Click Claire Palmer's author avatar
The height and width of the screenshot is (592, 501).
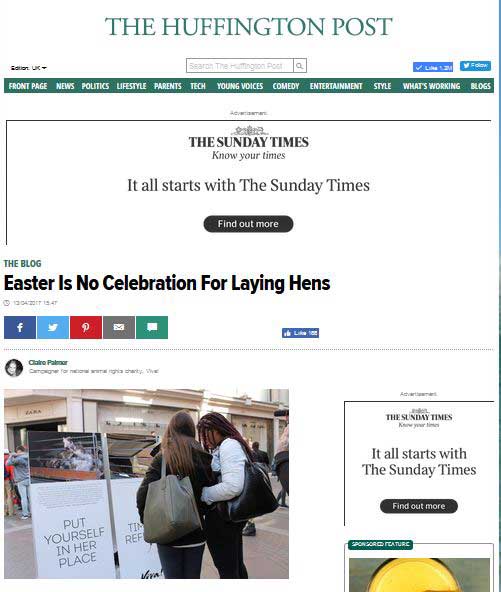pos(14,368)
